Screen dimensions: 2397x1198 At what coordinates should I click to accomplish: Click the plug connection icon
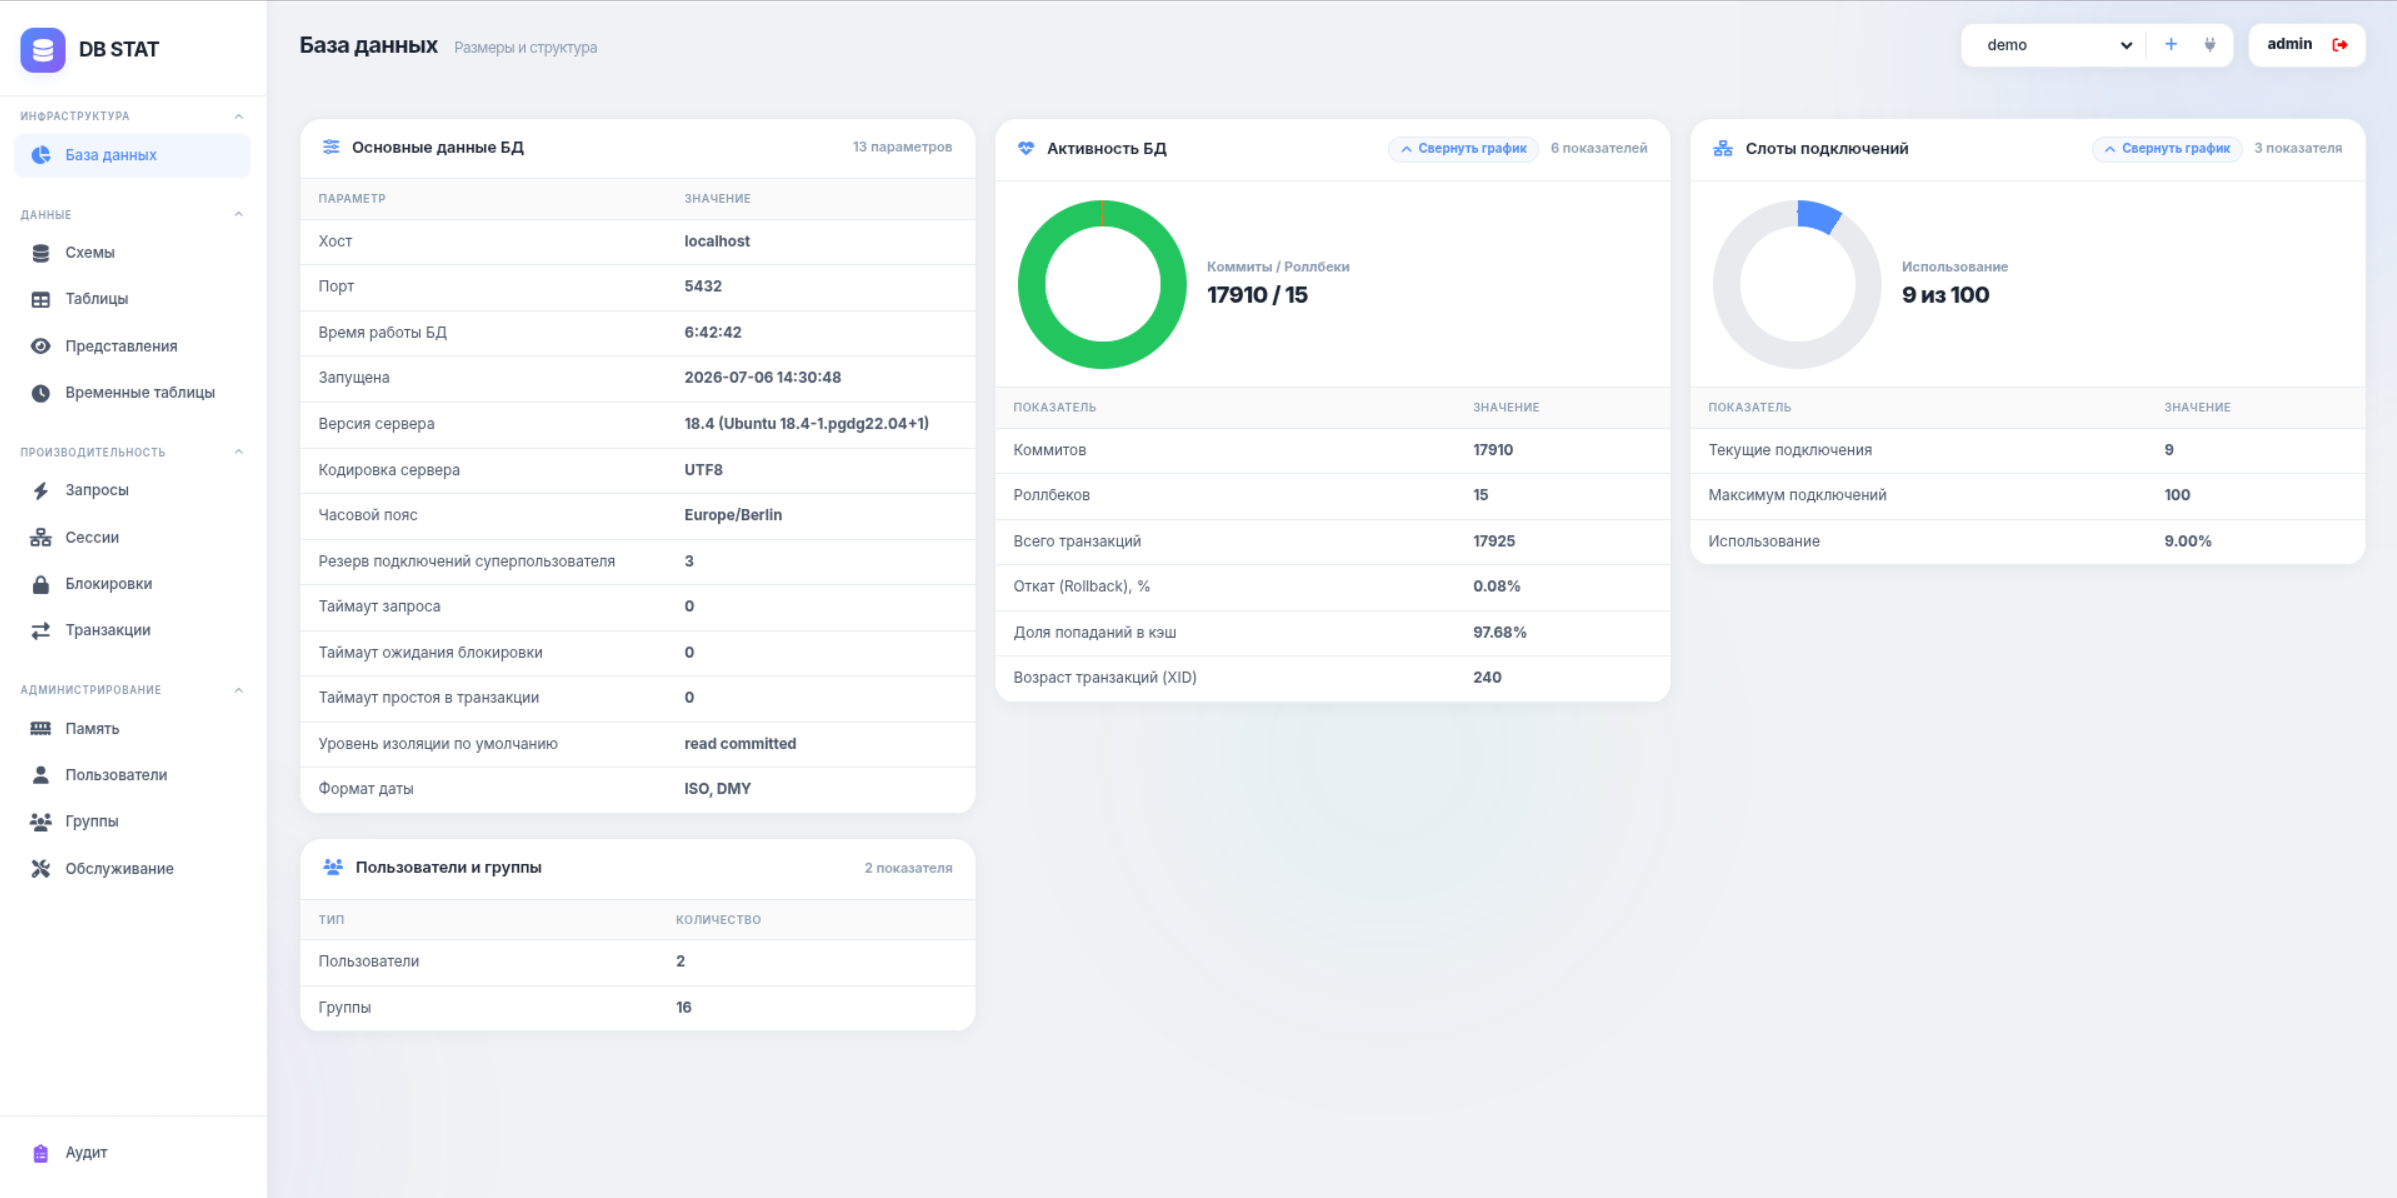click(2209, 44)
